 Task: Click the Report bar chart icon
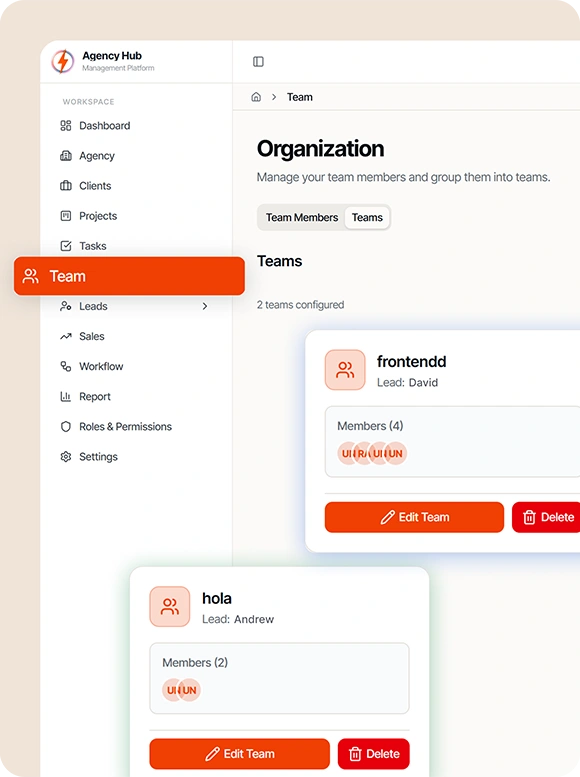coord(65,396)
